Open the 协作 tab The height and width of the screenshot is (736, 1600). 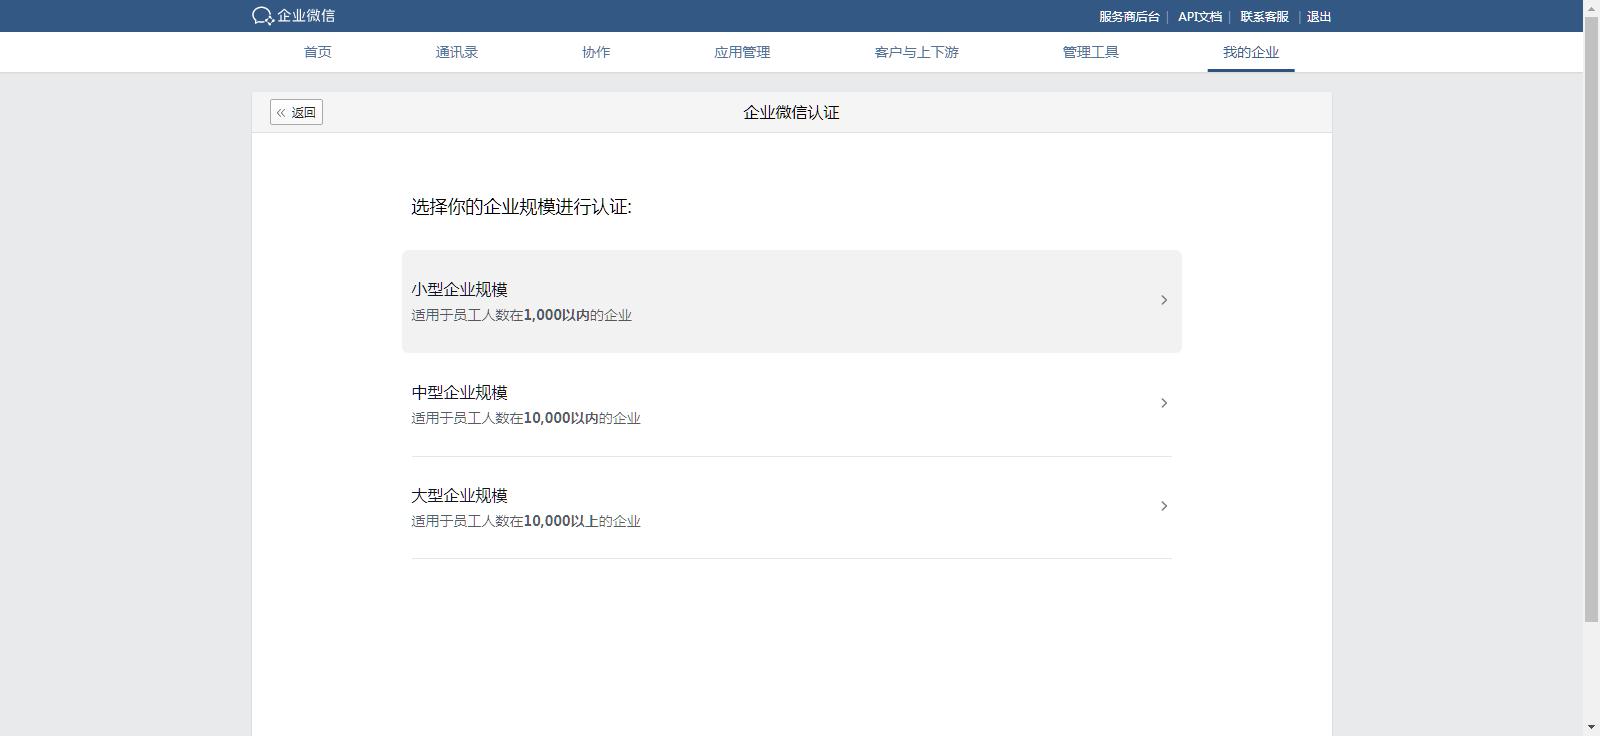point(596,52)
